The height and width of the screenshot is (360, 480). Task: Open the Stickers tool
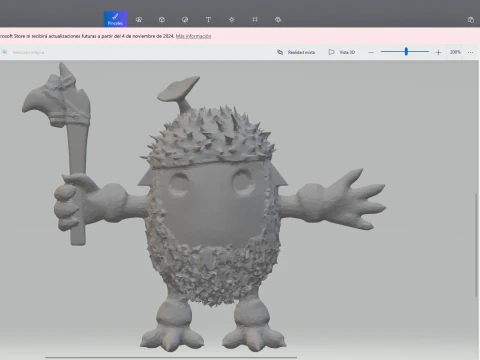click(185, 20)
